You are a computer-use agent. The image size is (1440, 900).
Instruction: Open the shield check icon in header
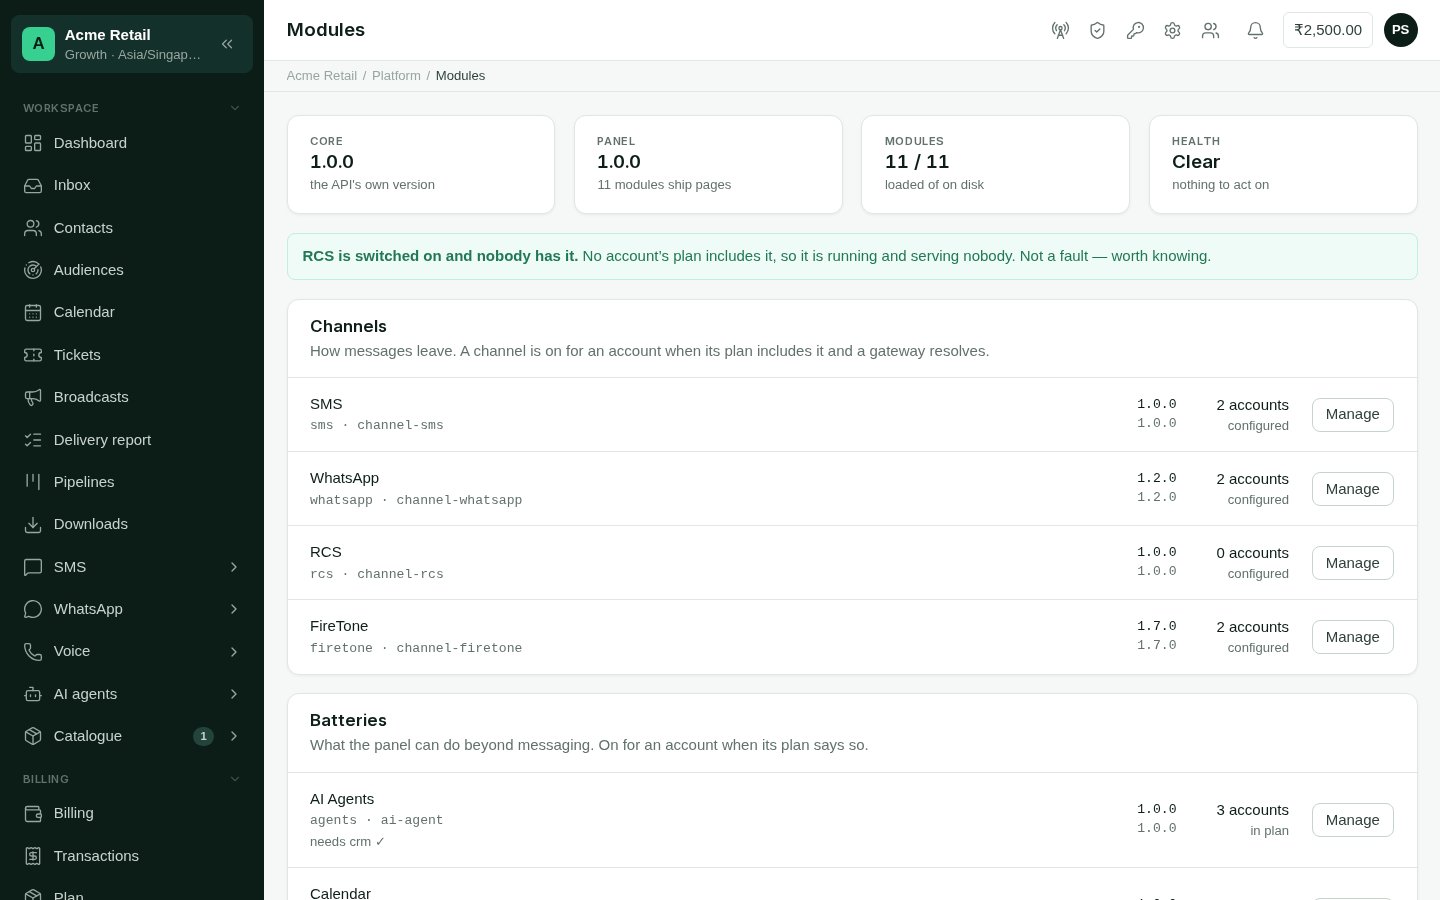click(x=1097, y=30)
